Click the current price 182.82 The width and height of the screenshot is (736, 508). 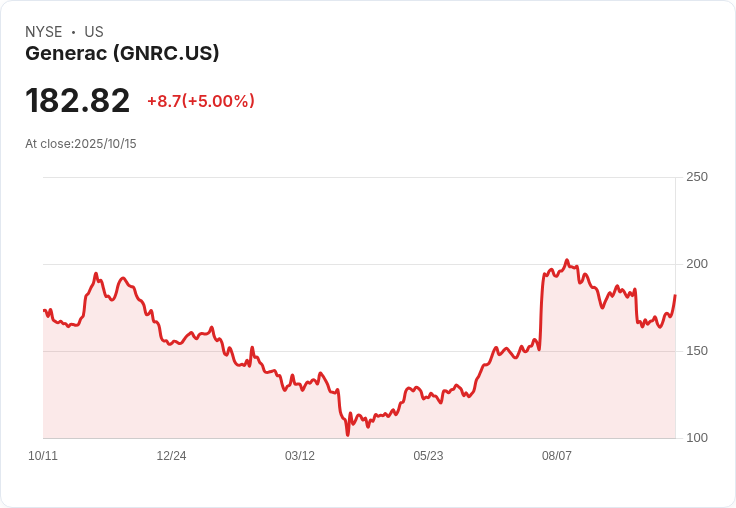pyautogui.click(x=77, y=100)
